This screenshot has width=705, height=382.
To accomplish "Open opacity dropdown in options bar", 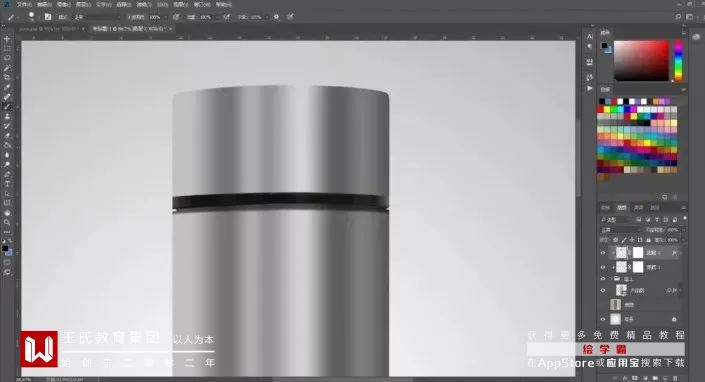I will point(165,17).
